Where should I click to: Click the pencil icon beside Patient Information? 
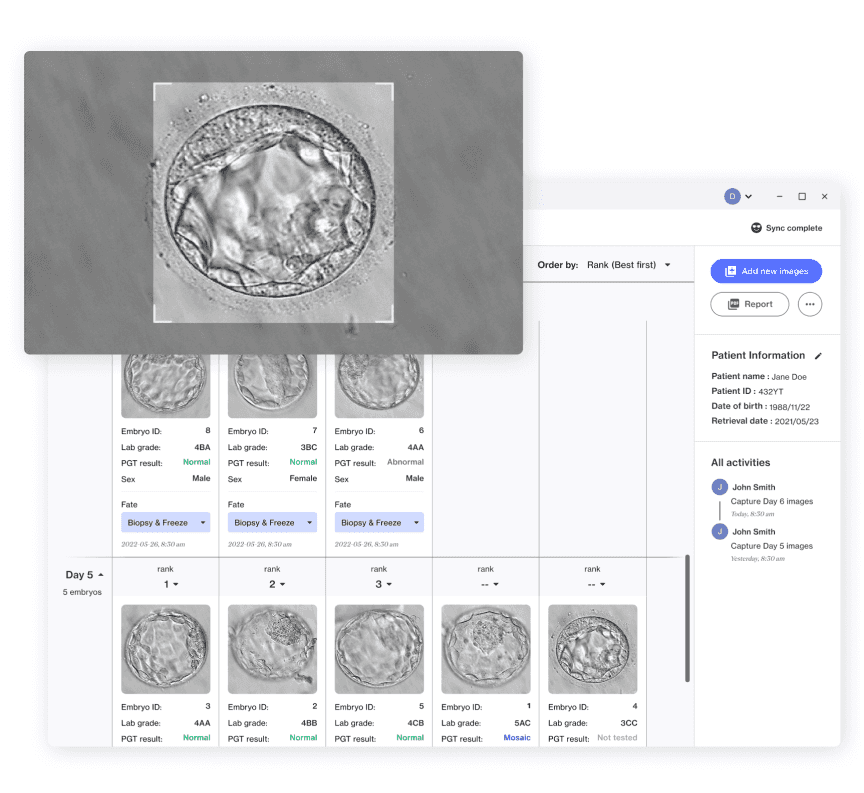click(x=818, y=355)
